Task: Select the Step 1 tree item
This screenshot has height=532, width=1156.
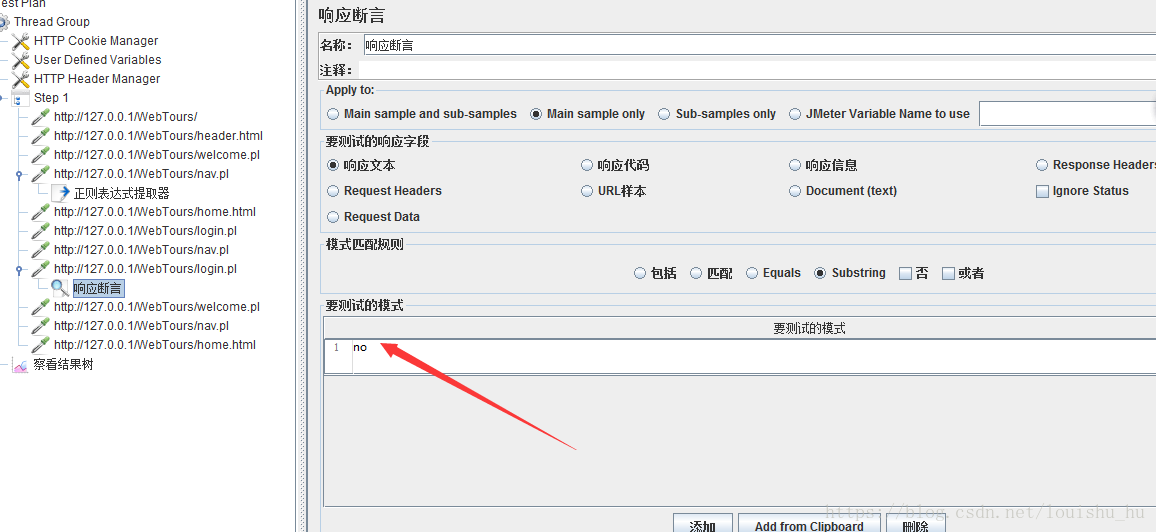Action: pos(51,98)
